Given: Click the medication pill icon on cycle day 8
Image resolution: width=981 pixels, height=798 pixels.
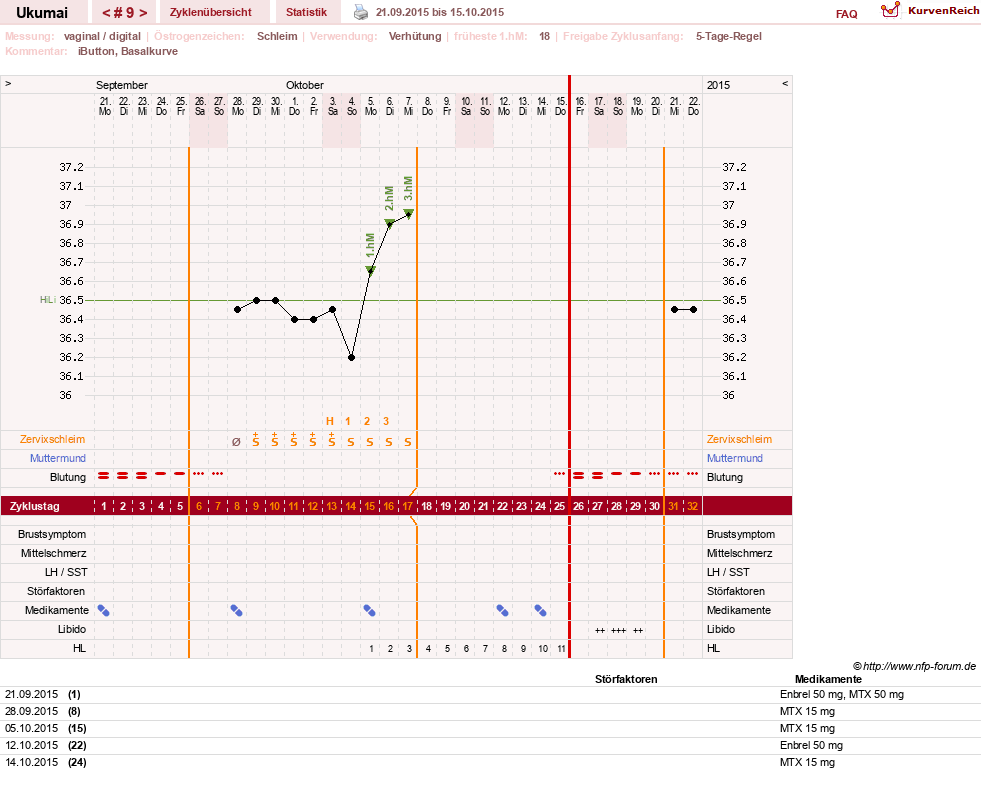Looking at the screenshot, I should coord(236,610).
